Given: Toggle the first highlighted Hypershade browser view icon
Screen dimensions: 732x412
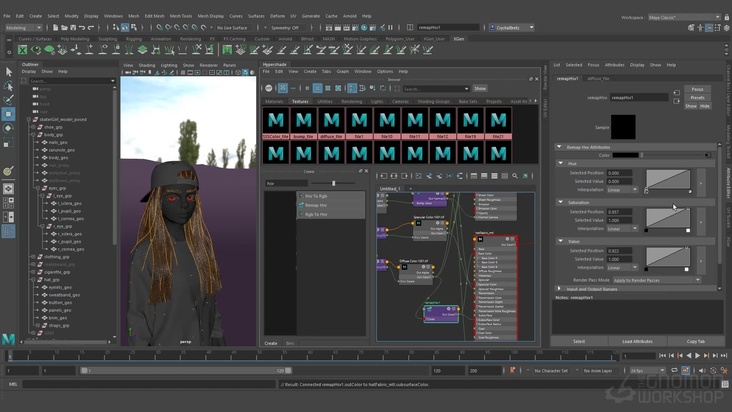Looking at the screenshot, I should 283,88.
